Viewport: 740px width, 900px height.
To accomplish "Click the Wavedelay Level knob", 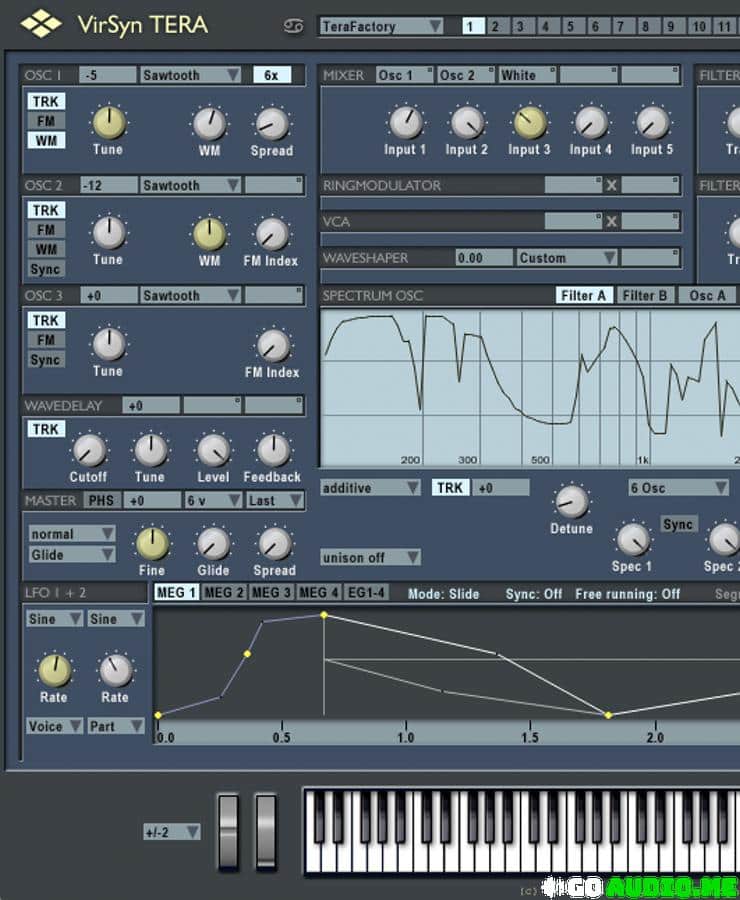I will (213, 450).
